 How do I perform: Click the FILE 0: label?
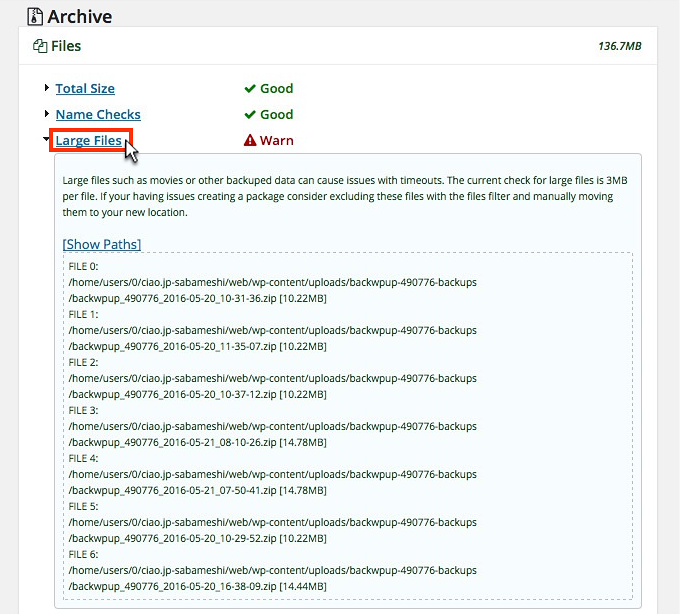point(83,266)
